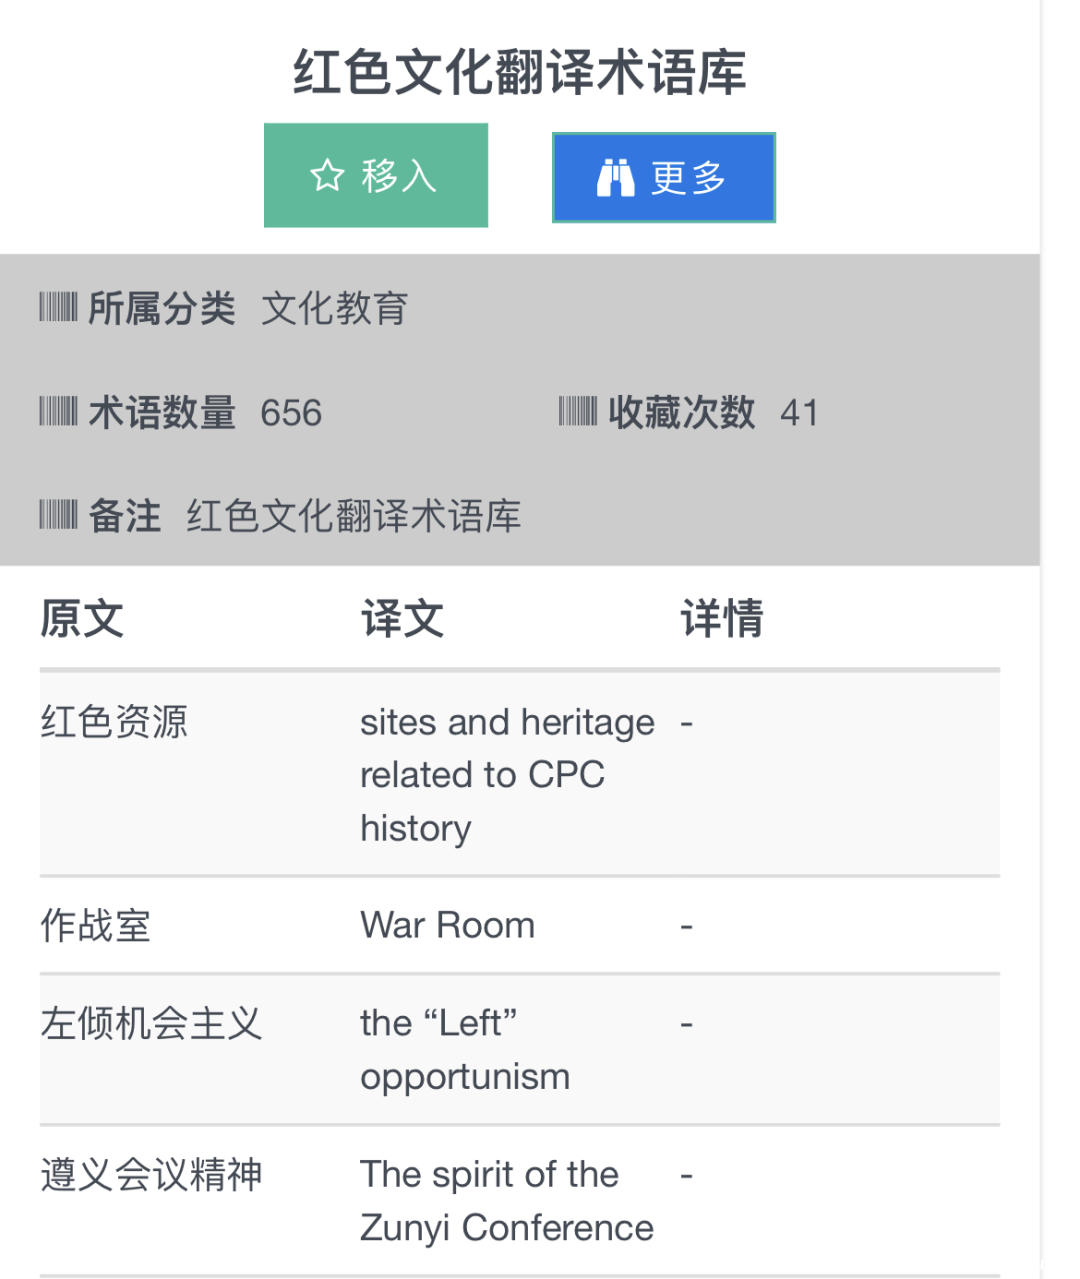Click the page title 红色文化翻译术语库
This screenshot has width=1080, height=1279.
(520, 72)
